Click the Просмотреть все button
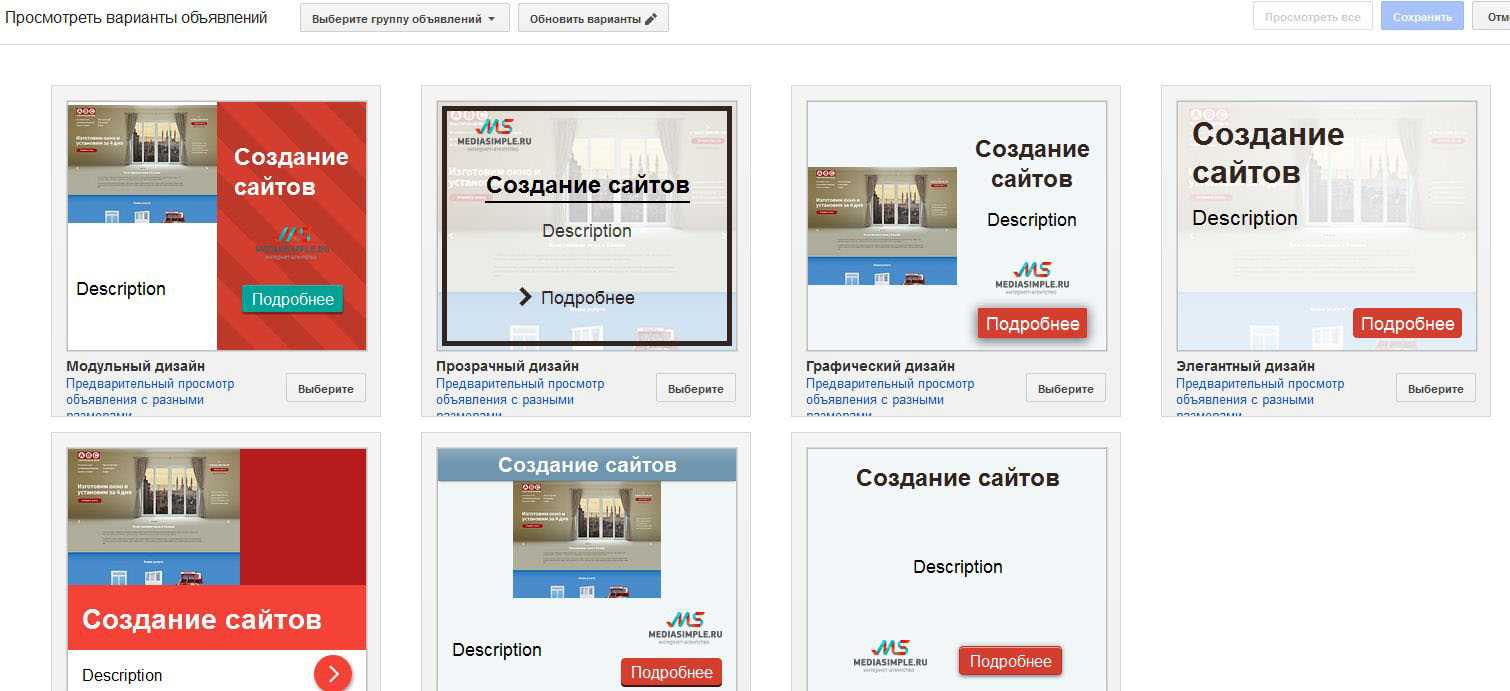The image size is (1510, 691). [x=1312, y=17]
